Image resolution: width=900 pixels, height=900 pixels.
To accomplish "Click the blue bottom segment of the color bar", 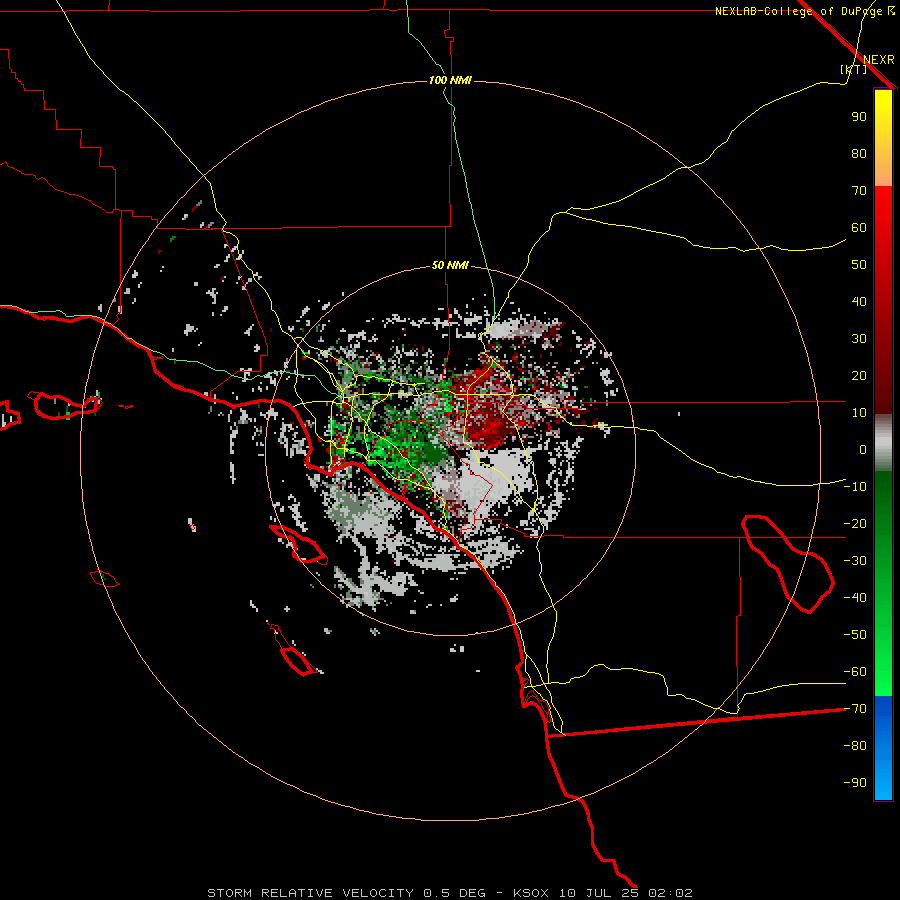I will point(883,748).
